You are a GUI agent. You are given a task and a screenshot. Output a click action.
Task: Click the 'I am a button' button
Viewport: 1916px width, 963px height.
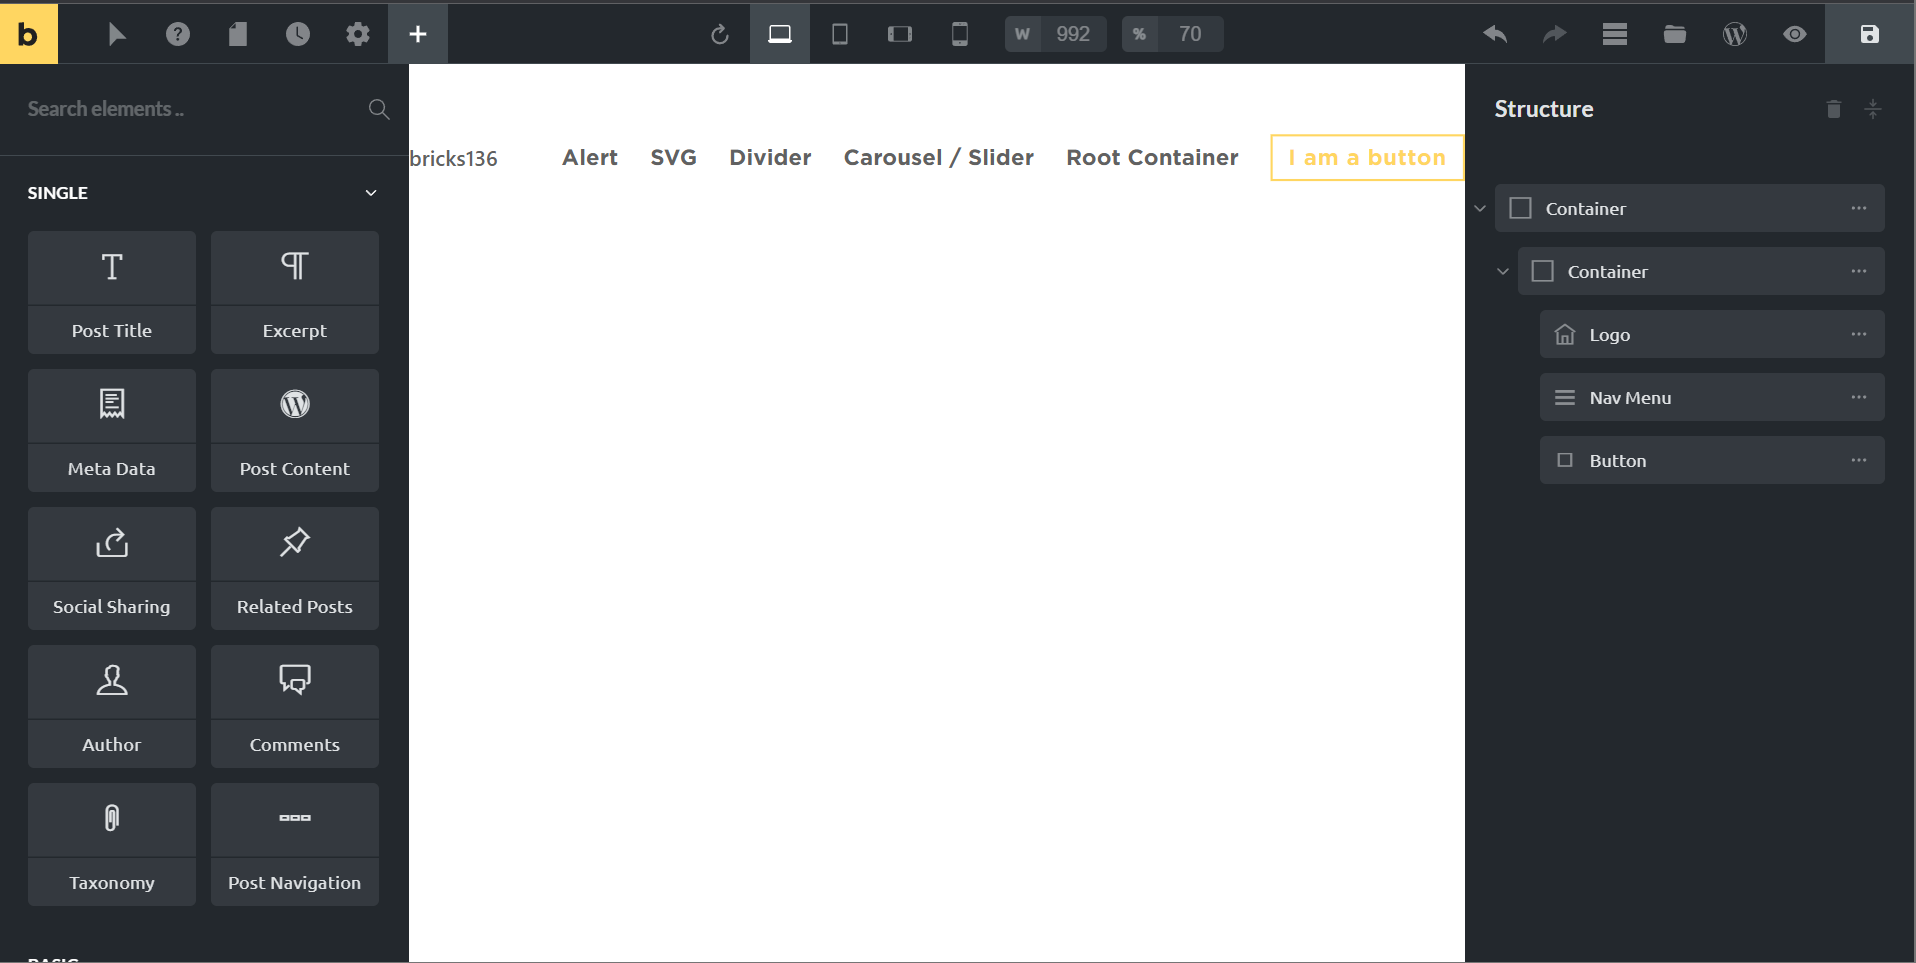click(x=1367, y=157)
